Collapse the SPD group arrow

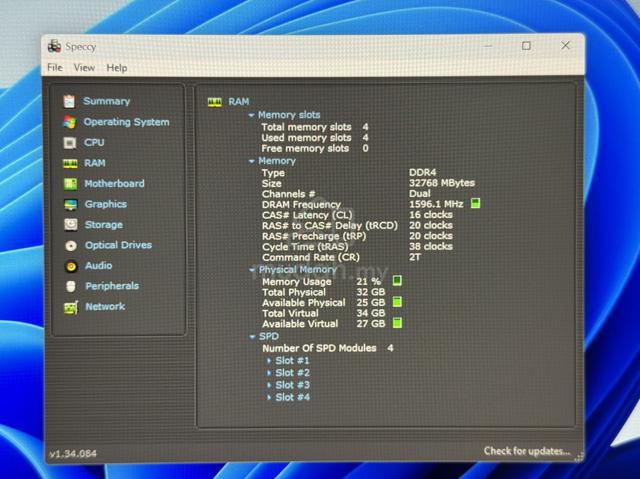click(x=252, y=337)
